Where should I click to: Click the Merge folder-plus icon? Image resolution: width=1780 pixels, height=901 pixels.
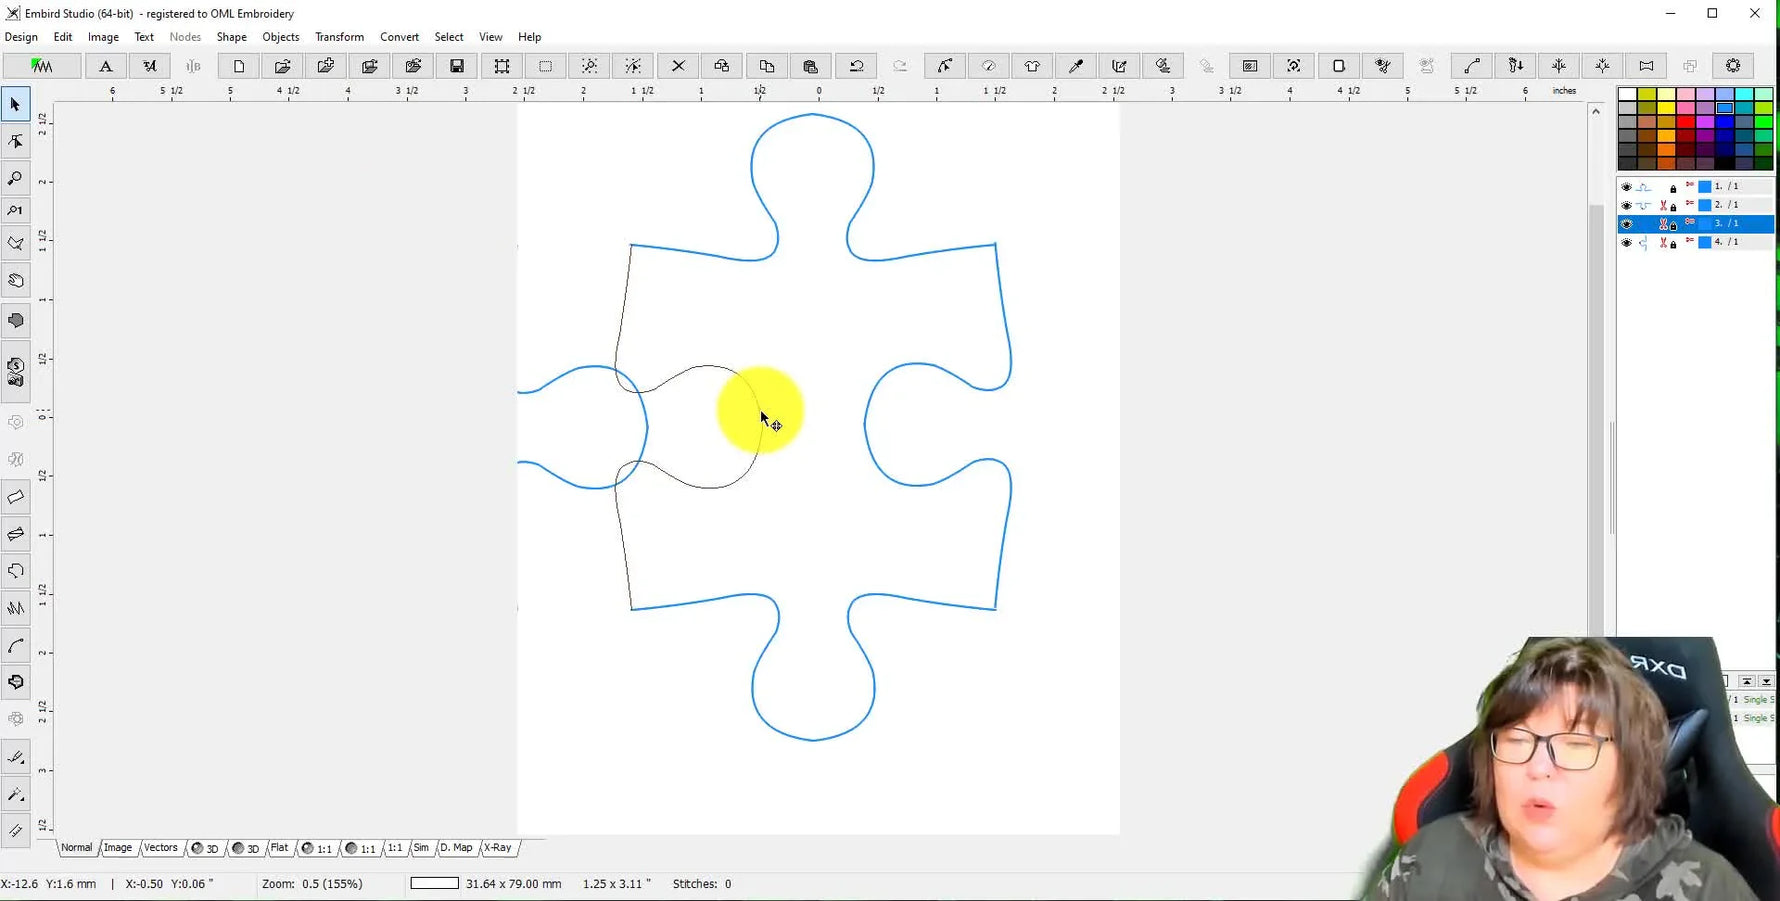[326, 66]
